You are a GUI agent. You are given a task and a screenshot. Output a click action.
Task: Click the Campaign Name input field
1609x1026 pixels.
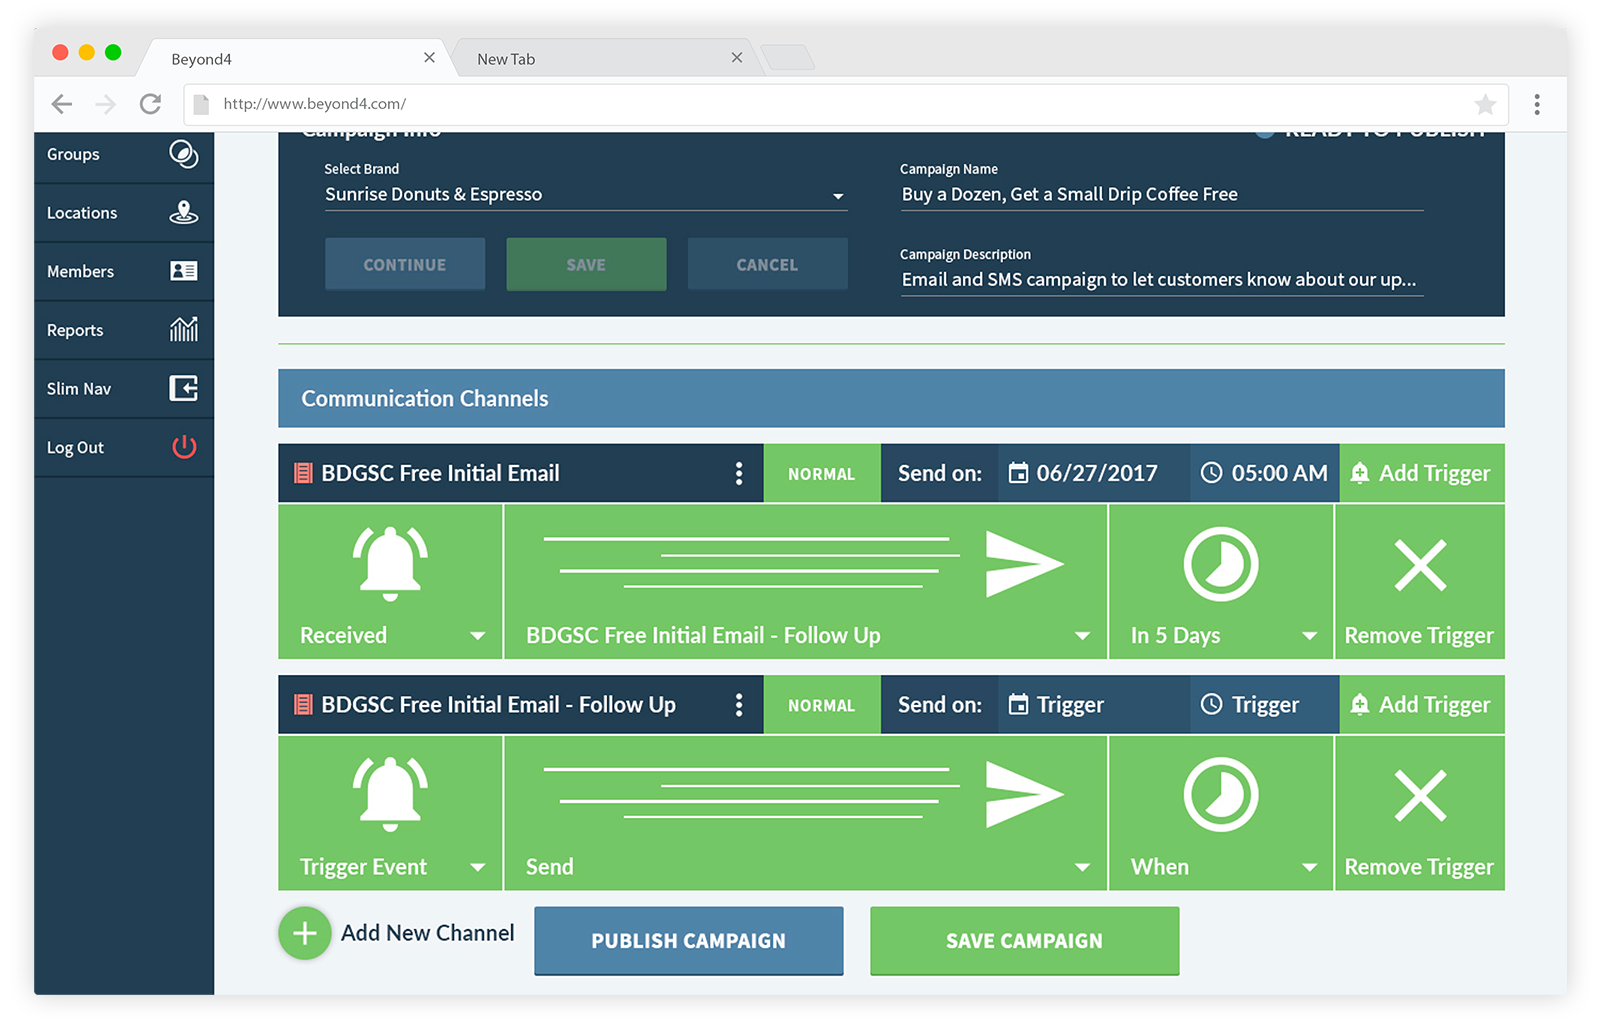[1160, 195]
